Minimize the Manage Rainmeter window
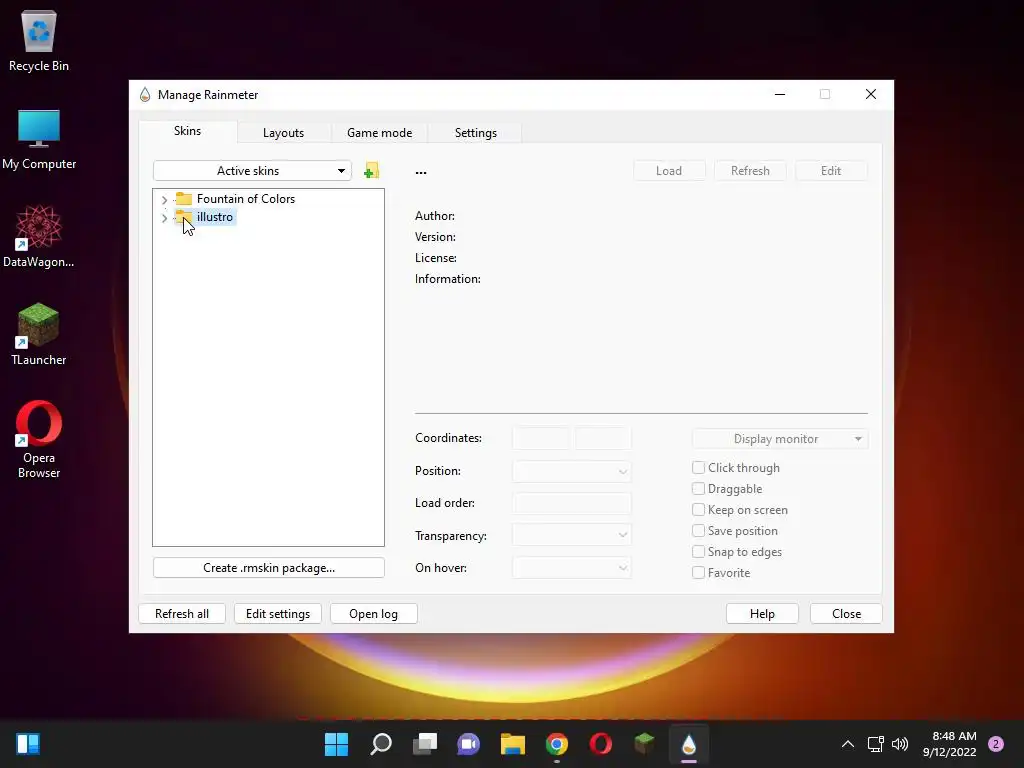 coord(780,94)
